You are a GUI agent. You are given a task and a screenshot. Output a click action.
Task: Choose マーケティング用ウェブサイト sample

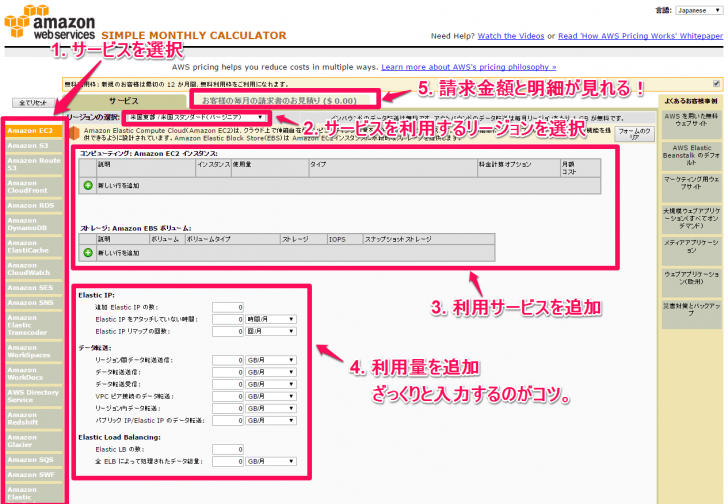click(691, 187)
